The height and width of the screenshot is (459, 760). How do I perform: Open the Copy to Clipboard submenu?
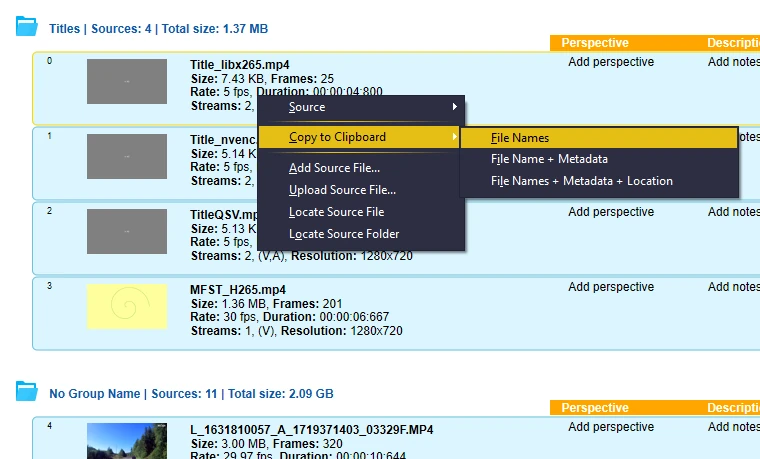point(359,137)
